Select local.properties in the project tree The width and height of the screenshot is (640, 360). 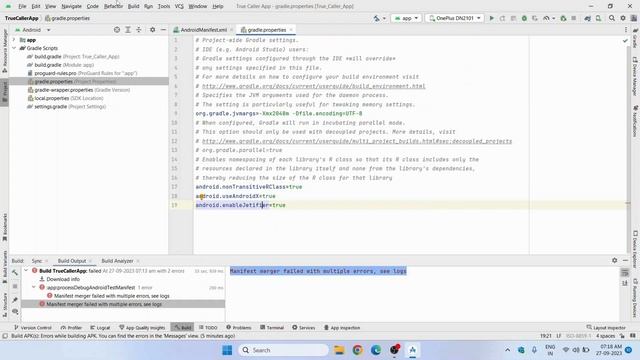(65, 98)
